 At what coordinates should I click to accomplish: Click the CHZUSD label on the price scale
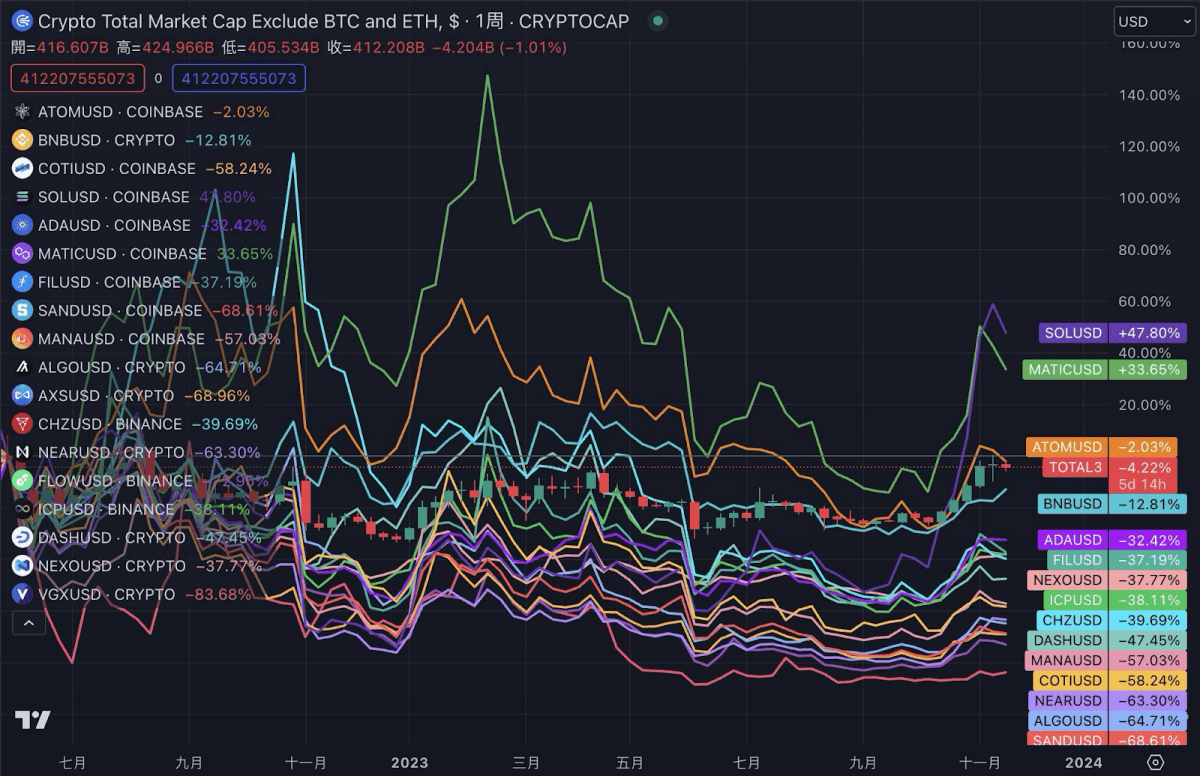1073,620
